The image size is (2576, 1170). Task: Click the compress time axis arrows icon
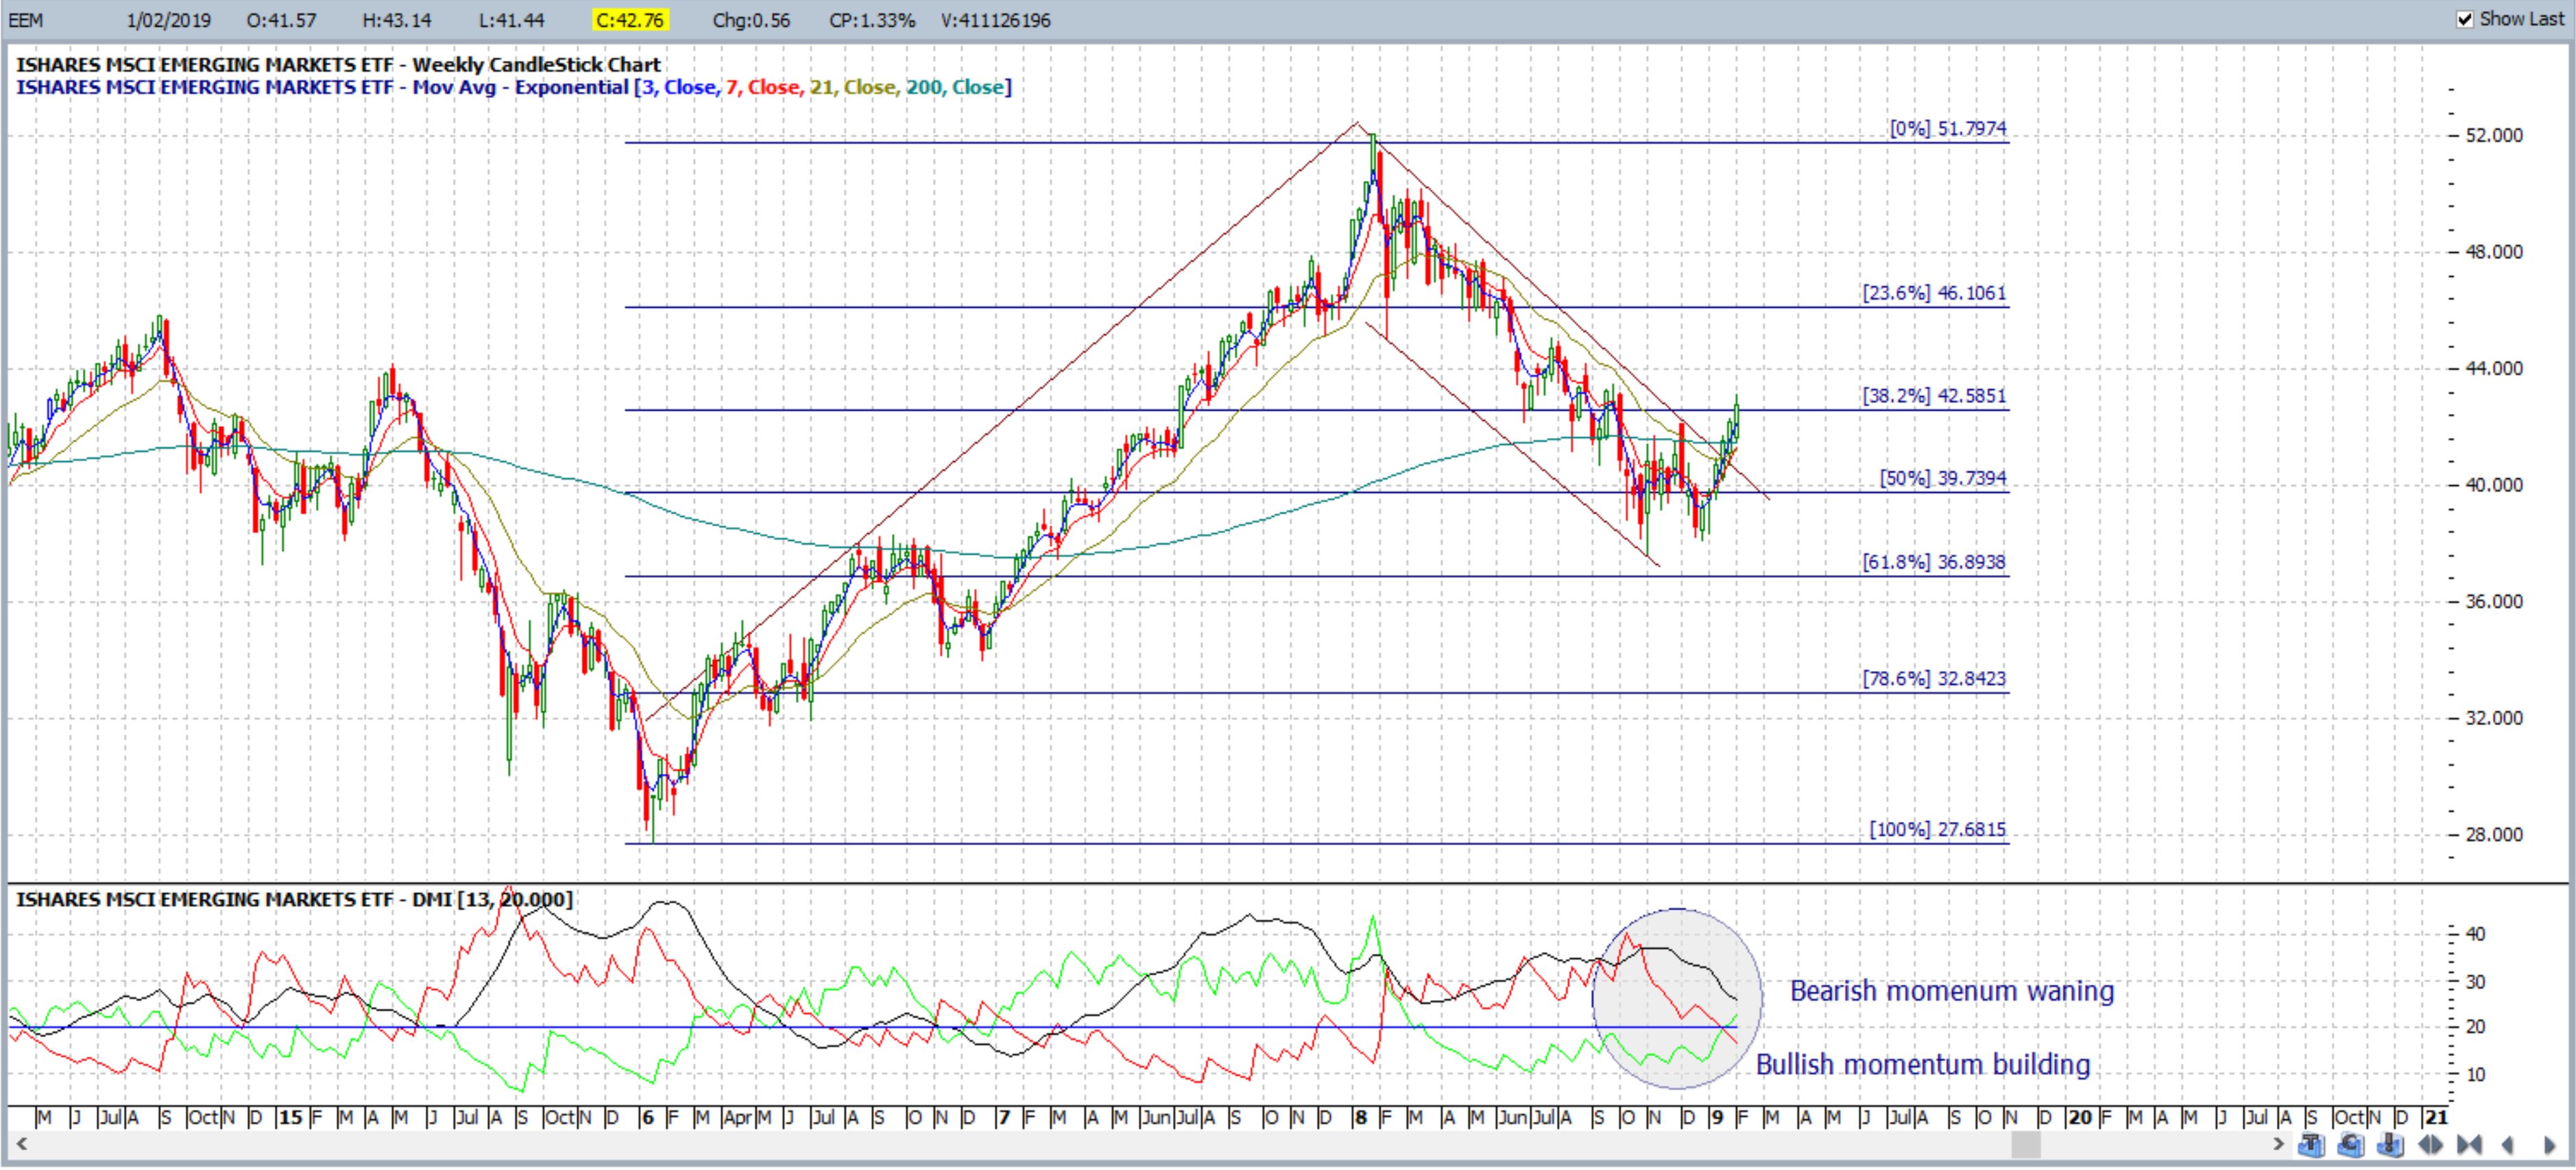coord(2469,1145)
